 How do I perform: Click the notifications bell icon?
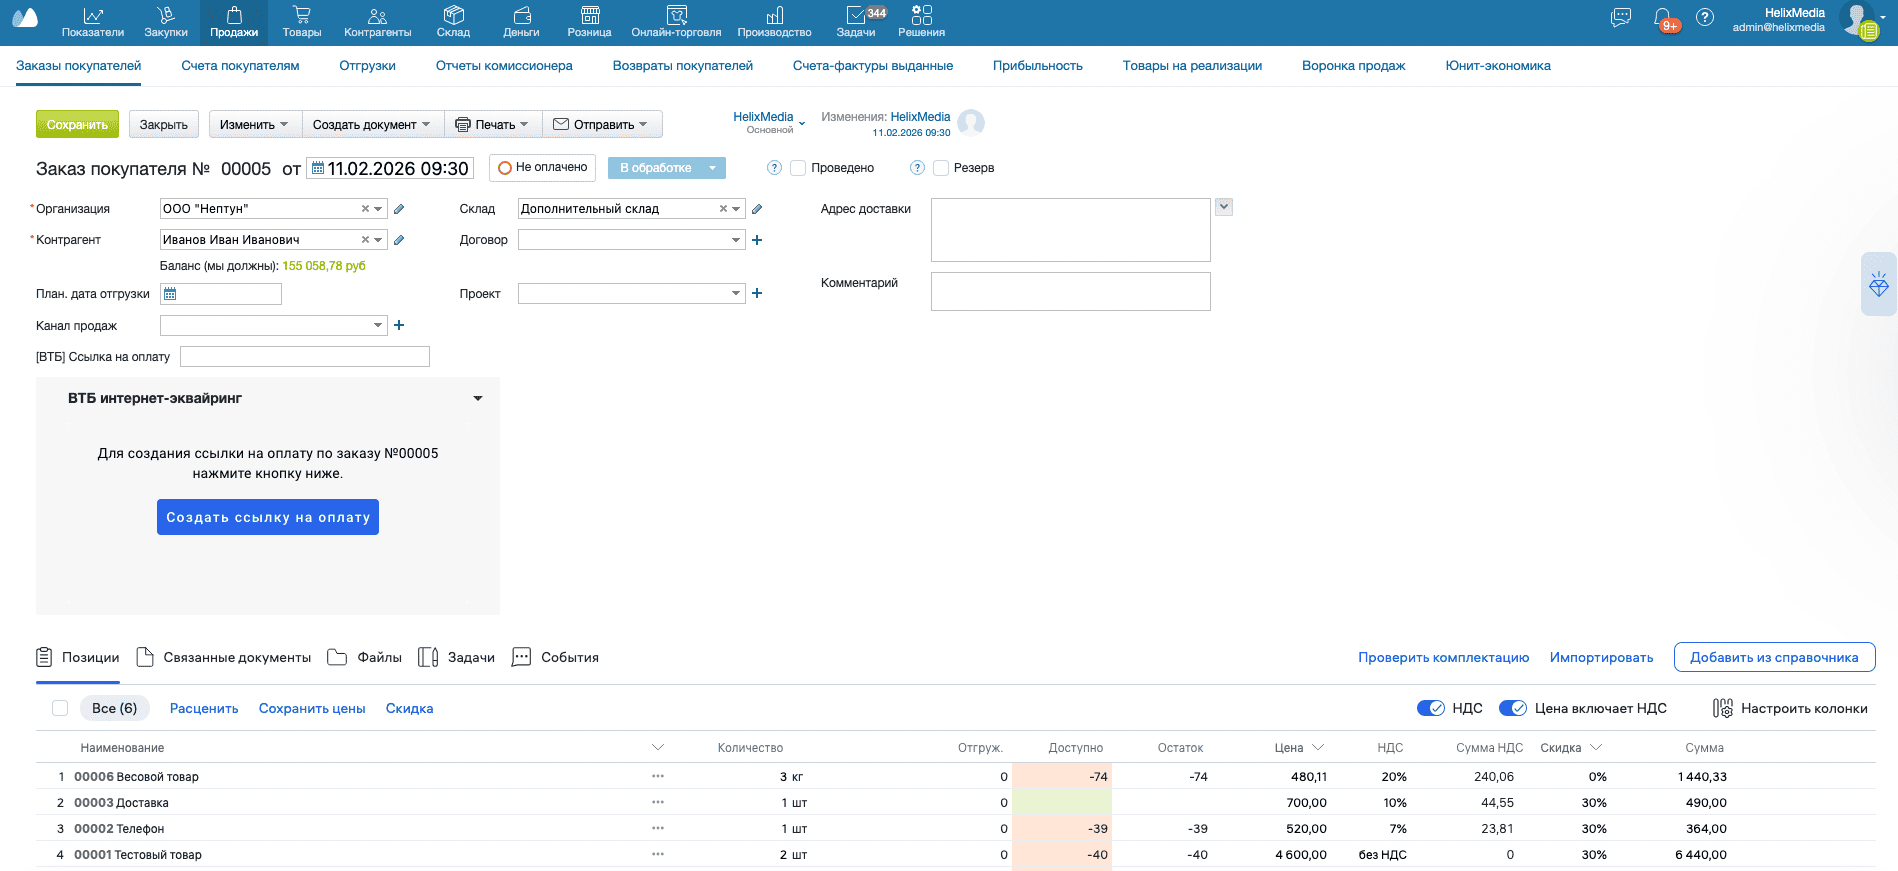click(1662, 18)
